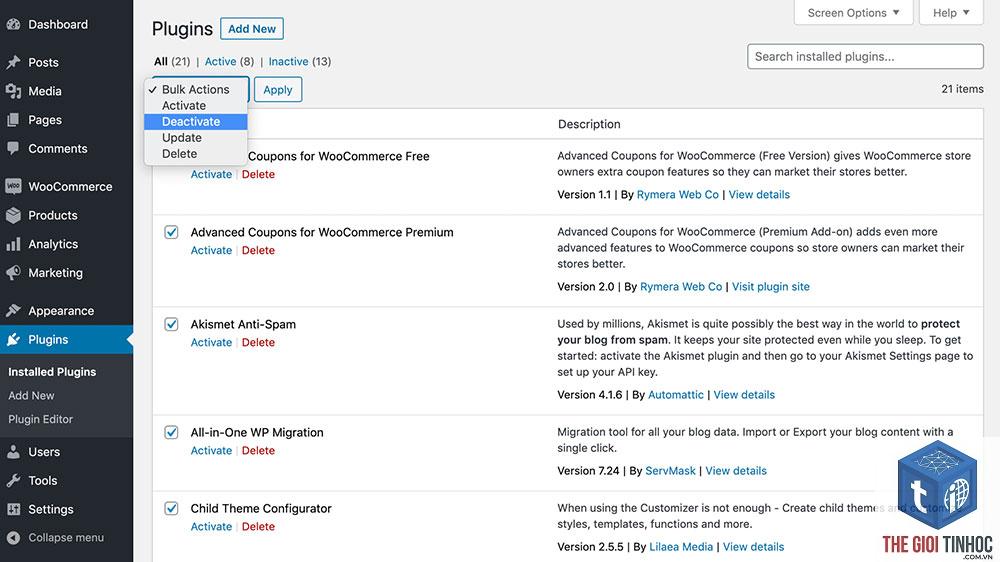Click 'Akismet Anti-Spam' plugin name
This screenshot has width=1000, height=562.
[x=243, y=324]
